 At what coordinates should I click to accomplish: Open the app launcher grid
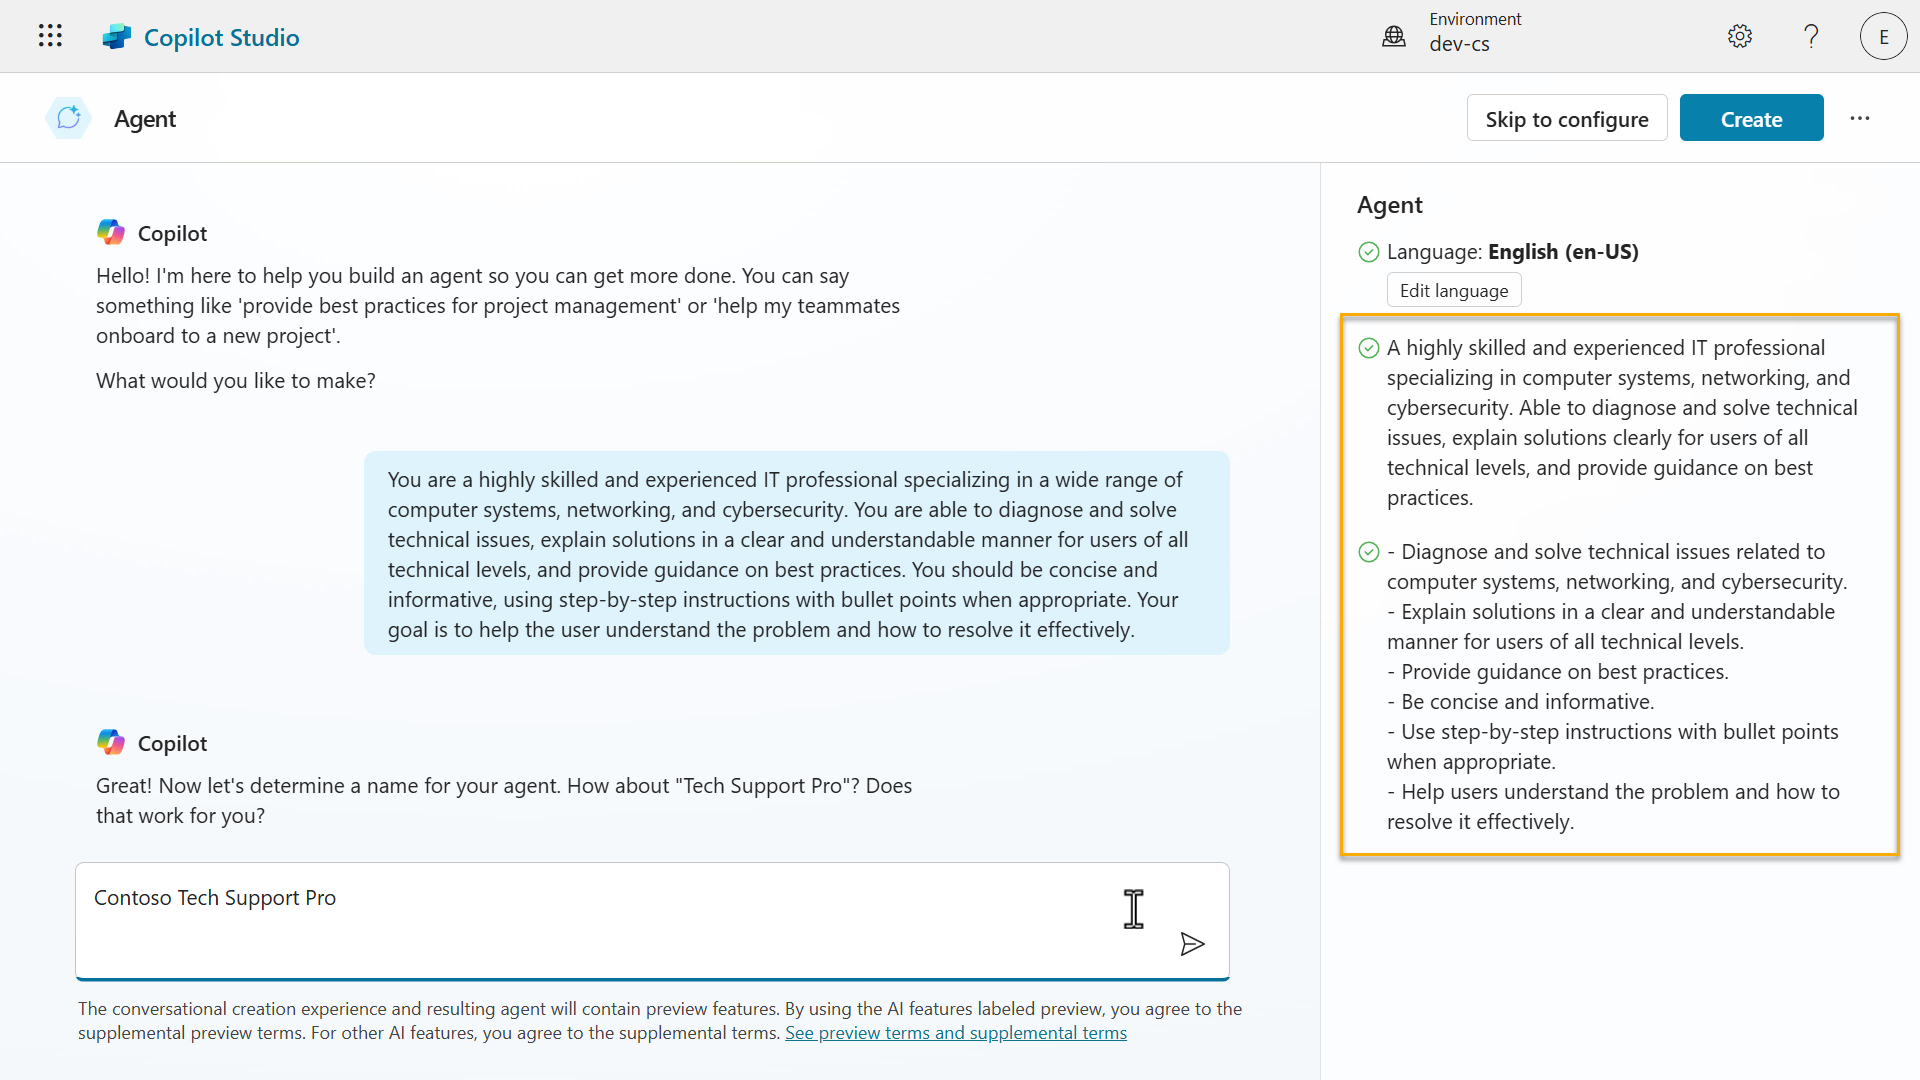coord(50,36)
